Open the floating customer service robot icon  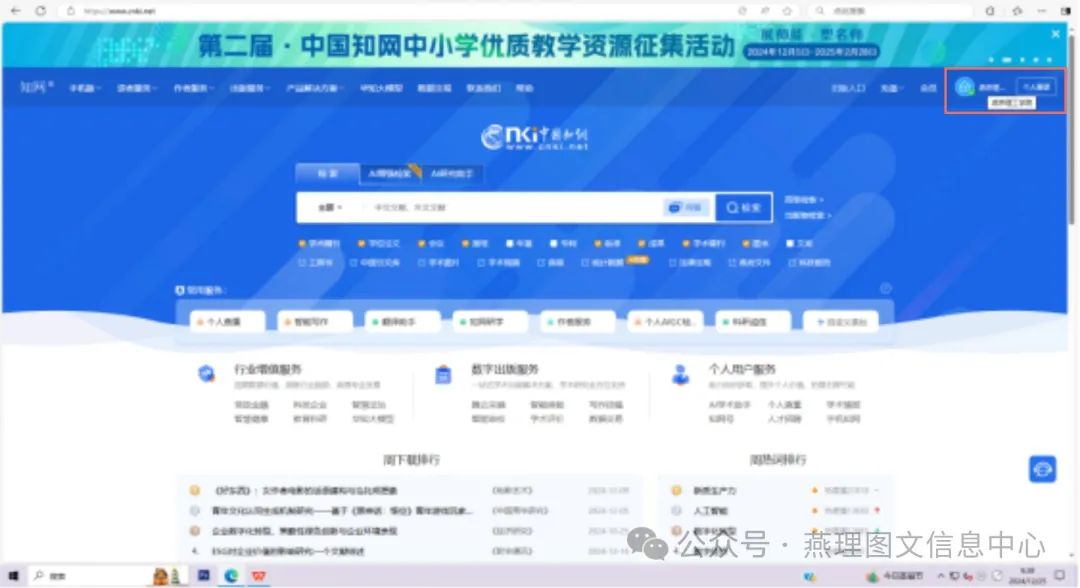1043,469
